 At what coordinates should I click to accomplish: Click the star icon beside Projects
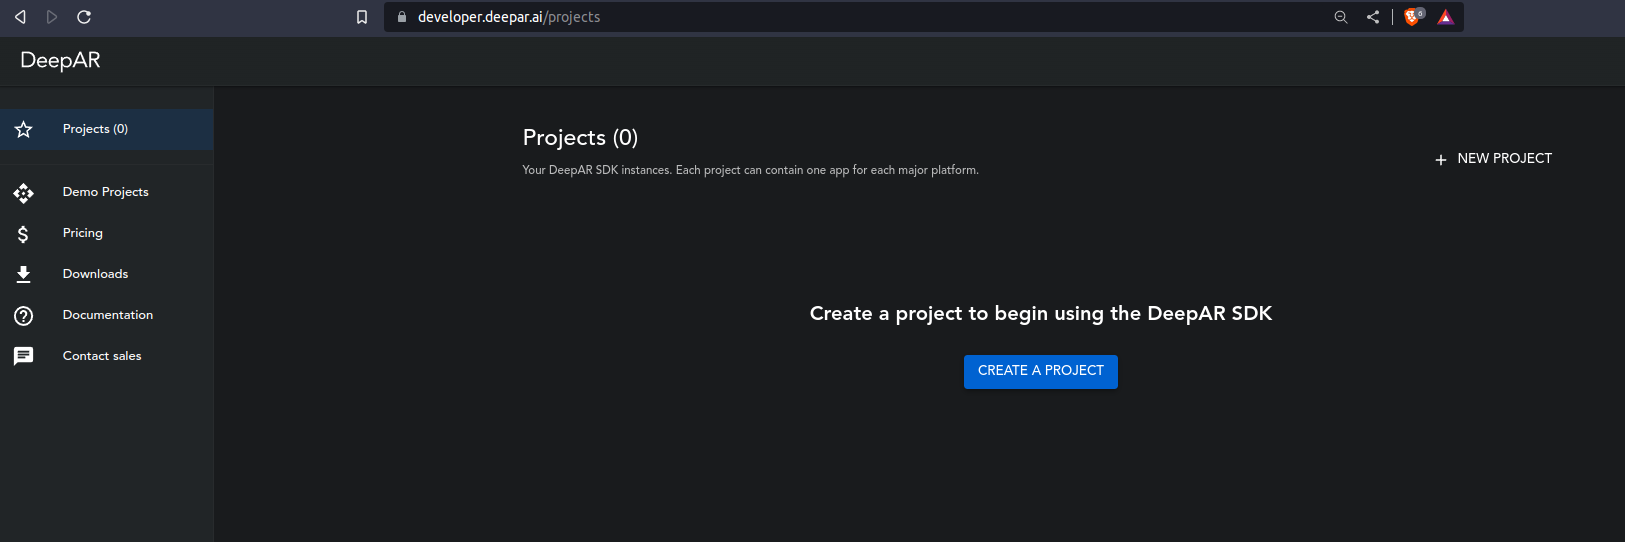24,129
